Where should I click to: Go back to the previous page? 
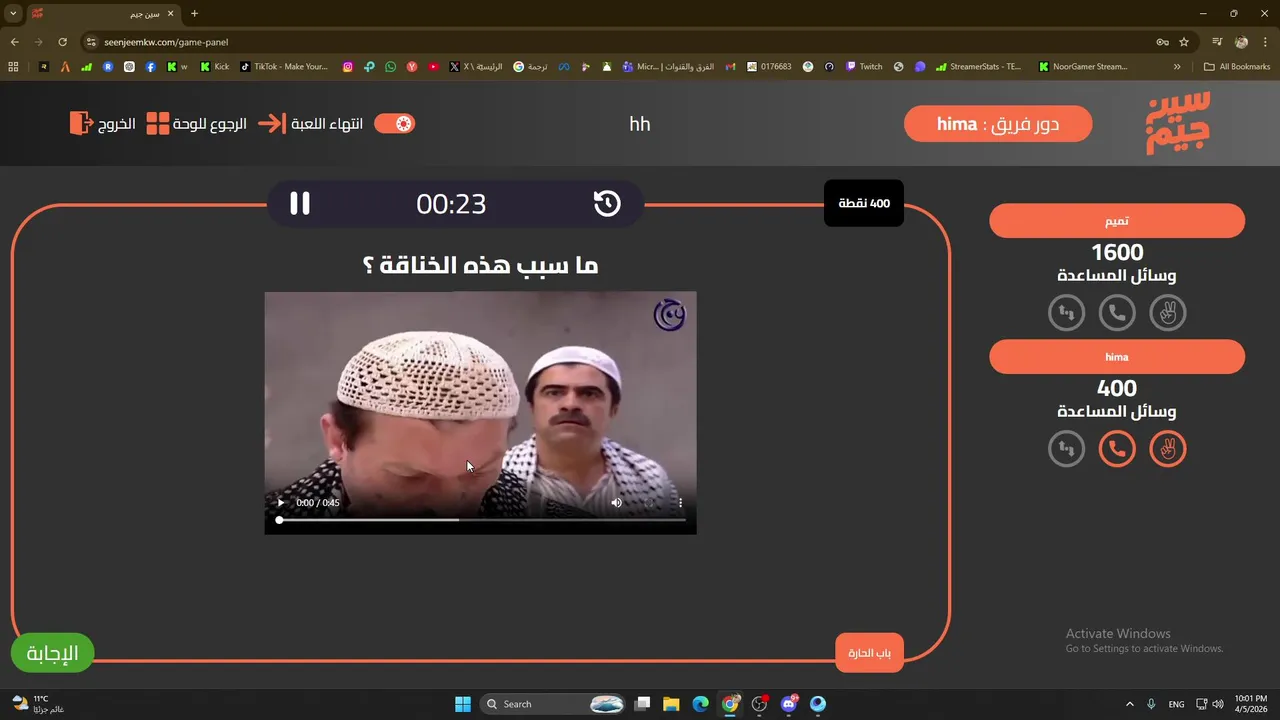[14, 42]
